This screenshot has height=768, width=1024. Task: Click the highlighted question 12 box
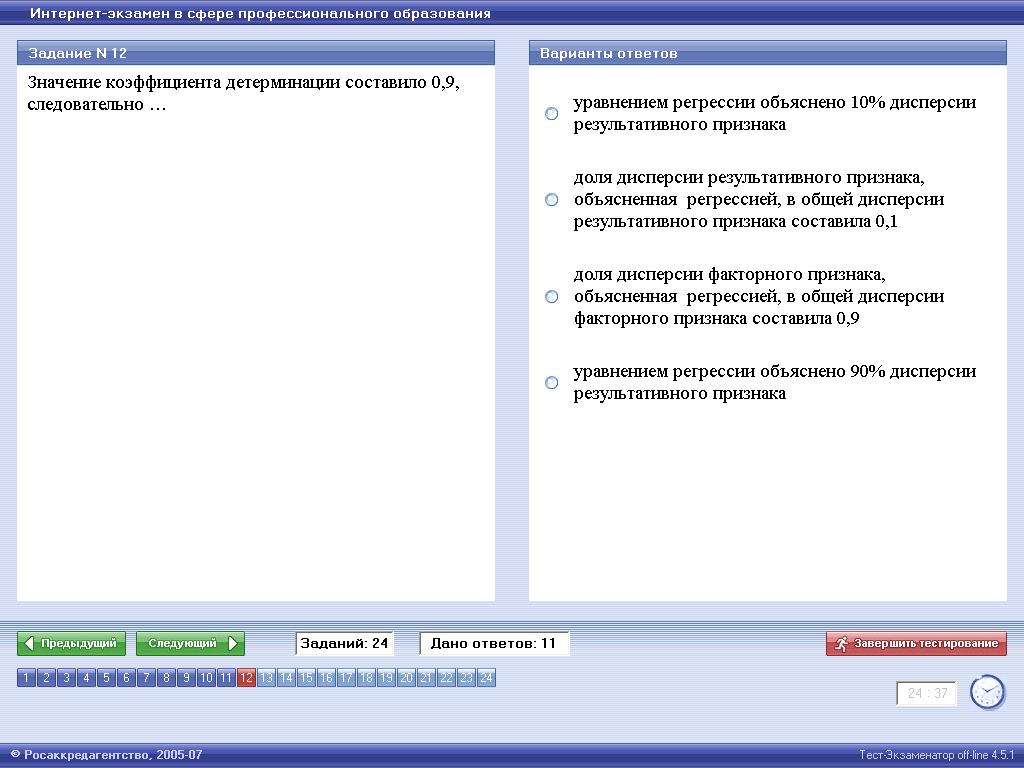tap(246, 678)
